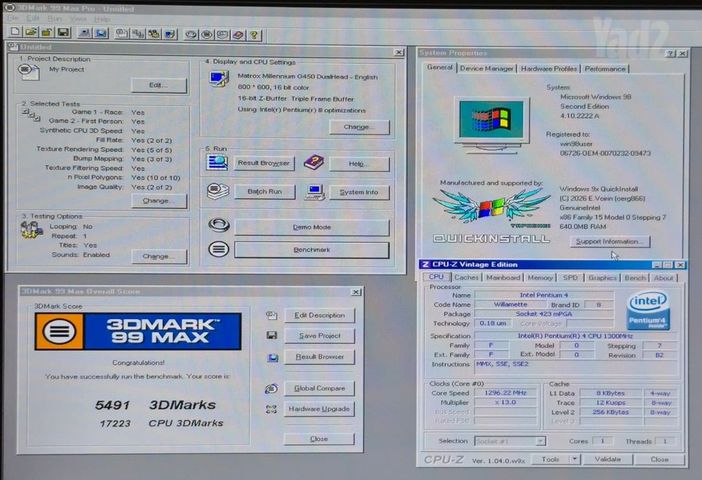The height and width of the screenshot is (480, 702).
Task: Open the Bench tab in CPU-Z
Action: [635, 278]
